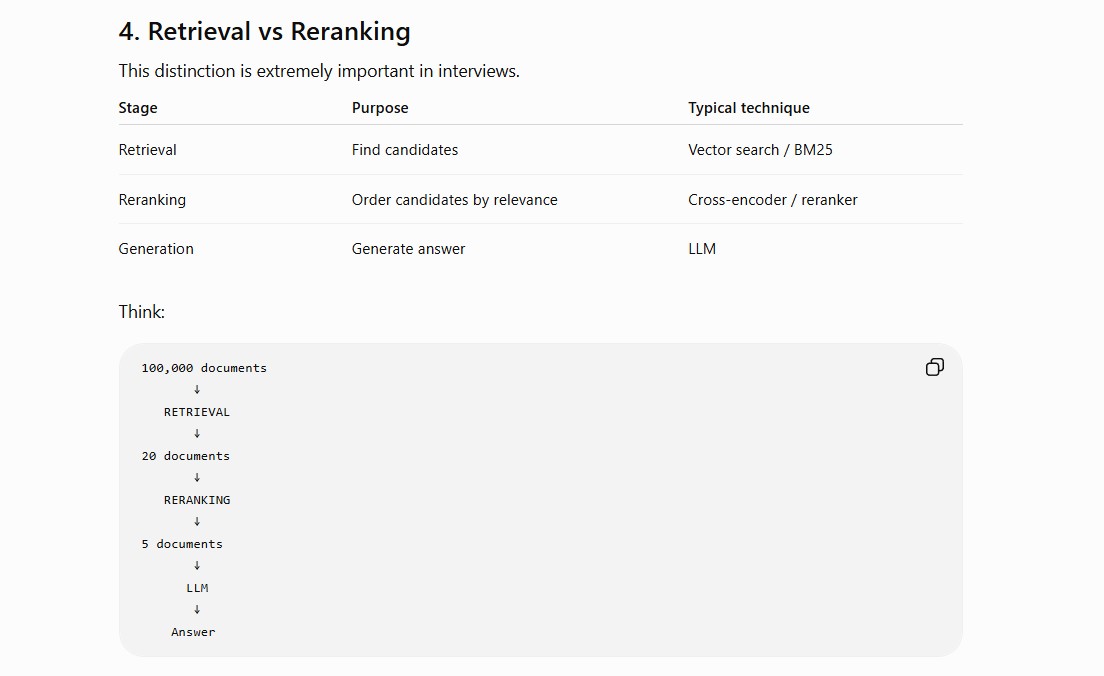Click the 'Reranking' table cell

[152, 200]
